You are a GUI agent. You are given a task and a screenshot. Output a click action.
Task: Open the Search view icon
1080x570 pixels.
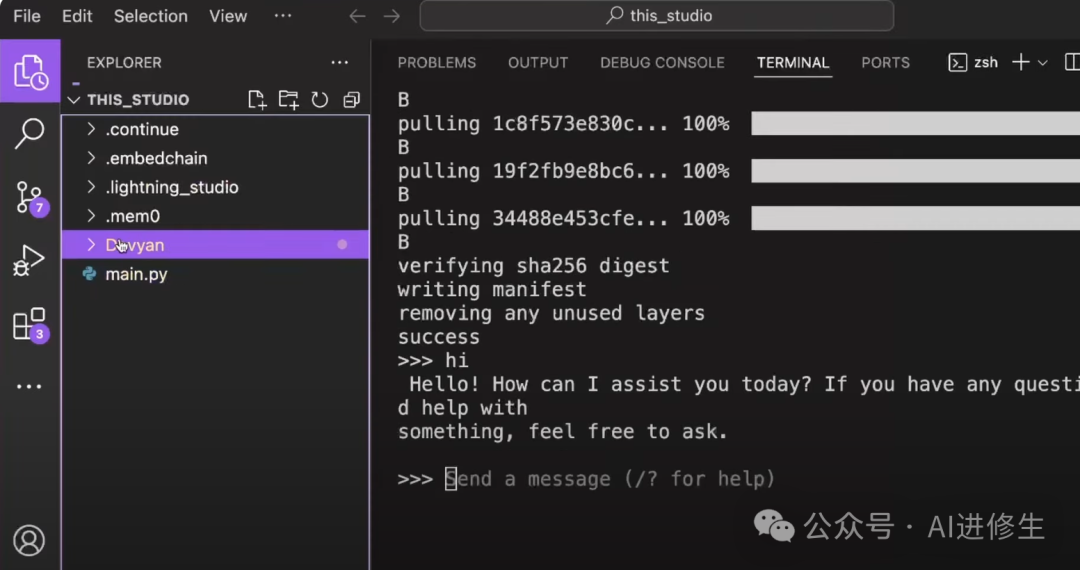(x=30, y=134)
